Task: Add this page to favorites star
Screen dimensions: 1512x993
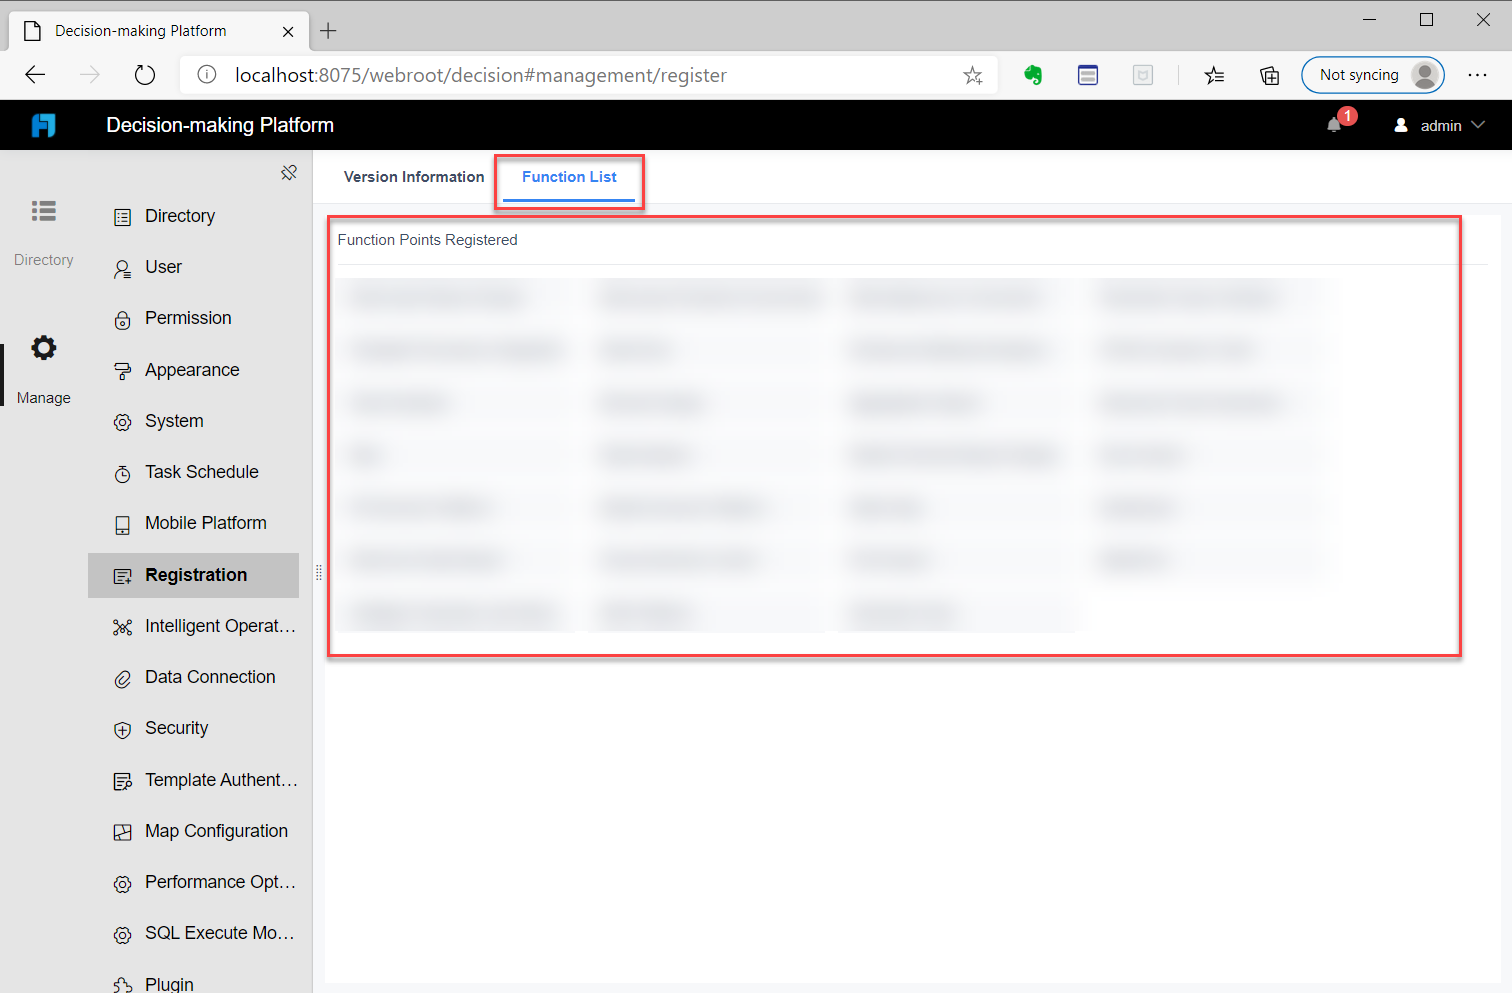Action: click(973, 75)
